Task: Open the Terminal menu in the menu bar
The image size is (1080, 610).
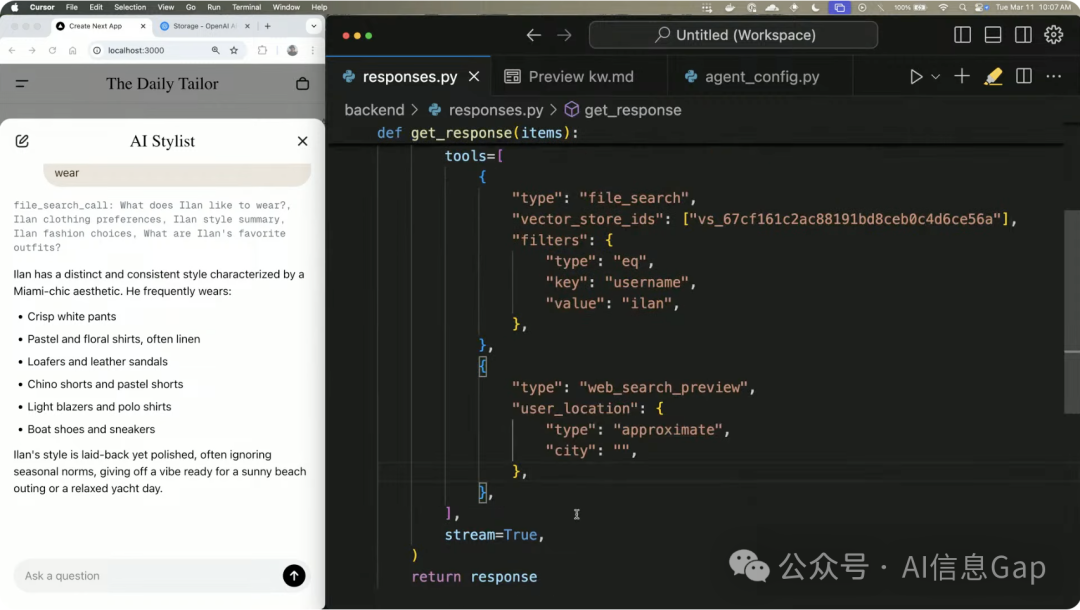Action: point(246,7)
